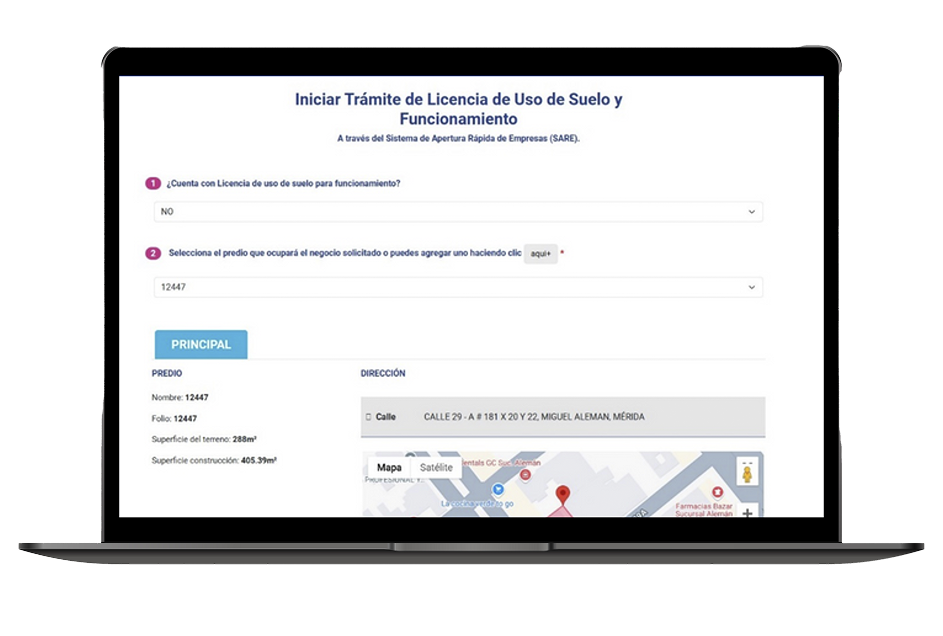Click the step 2 number badge
The width and height of the screenshot is (943, 636).
pyautogui.click(x=153, y=254)
